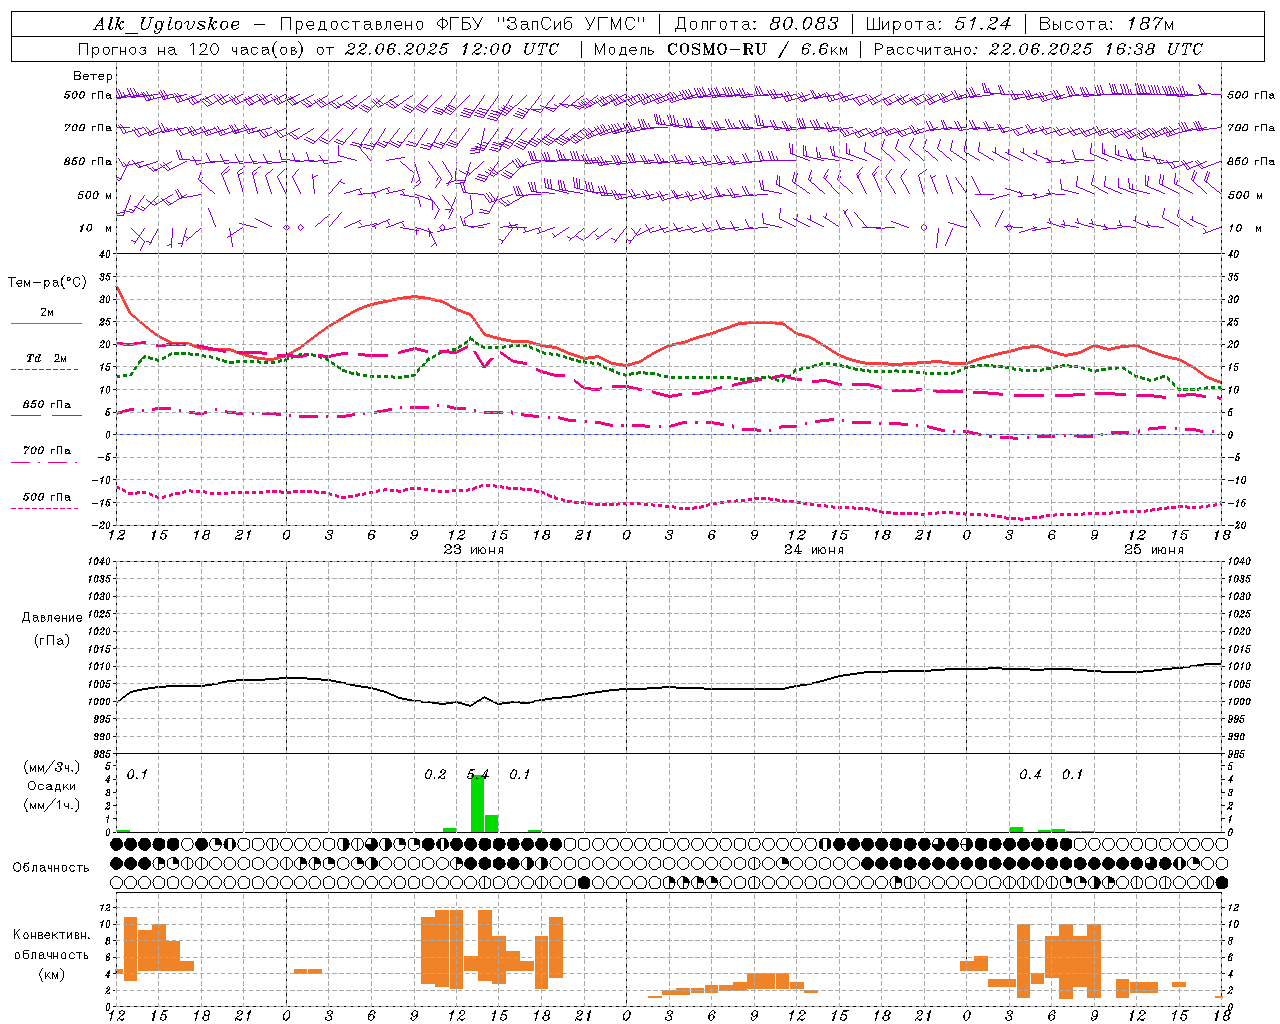Click the Осадки precipitation panel label

click(x=51, y=786)
